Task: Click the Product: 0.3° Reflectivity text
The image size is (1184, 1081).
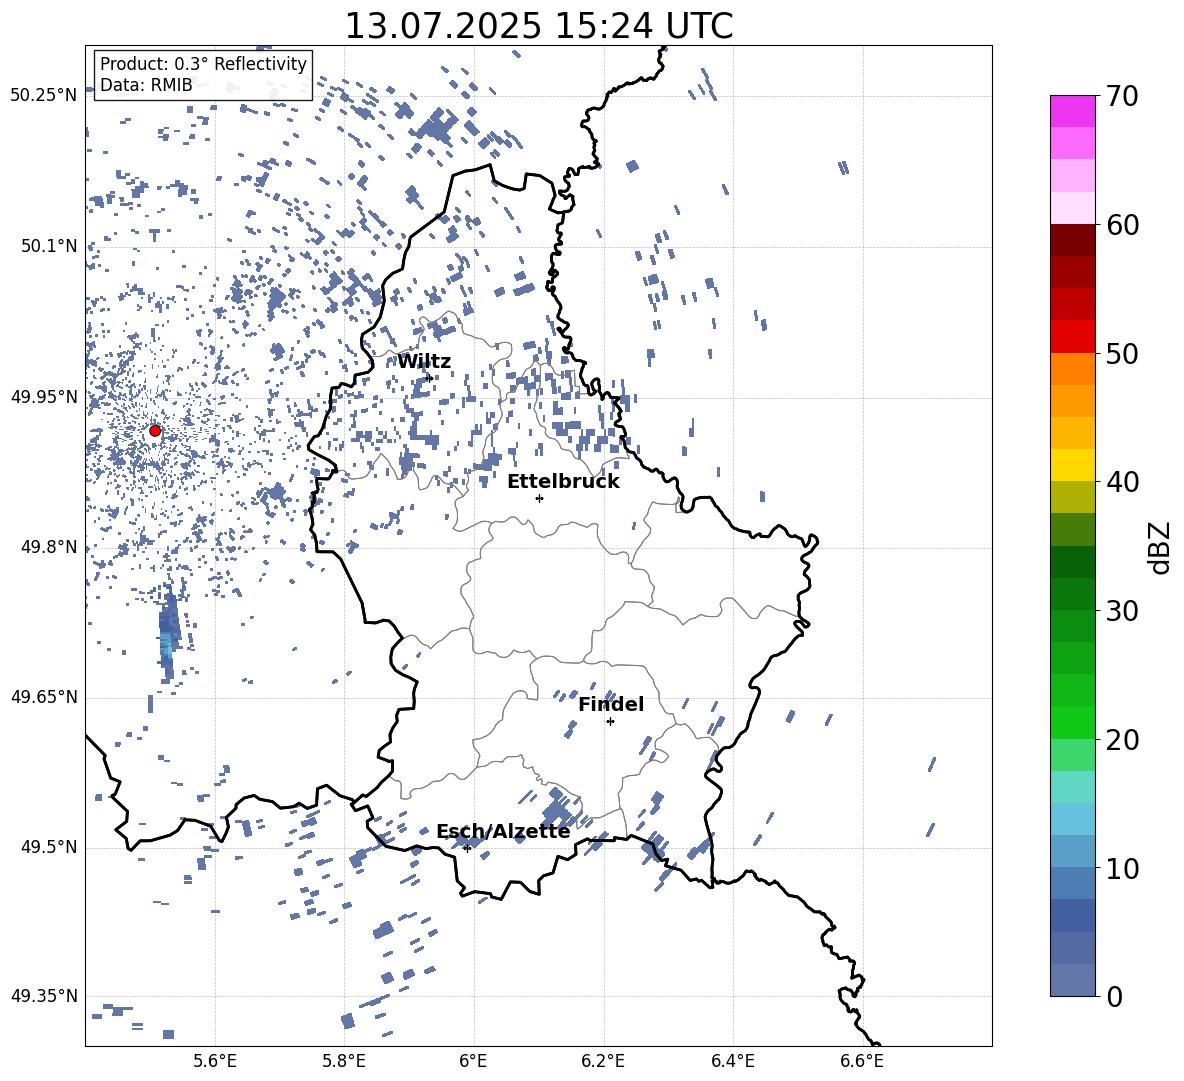Action: [x=203, y=64]
